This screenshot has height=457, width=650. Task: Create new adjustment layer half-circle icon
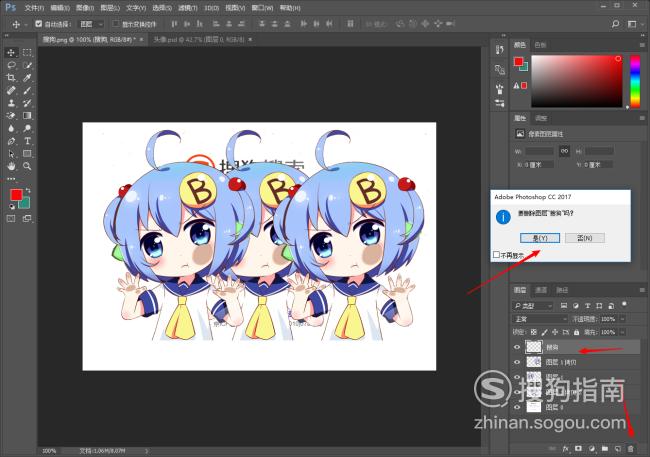[x=592, y=449]
